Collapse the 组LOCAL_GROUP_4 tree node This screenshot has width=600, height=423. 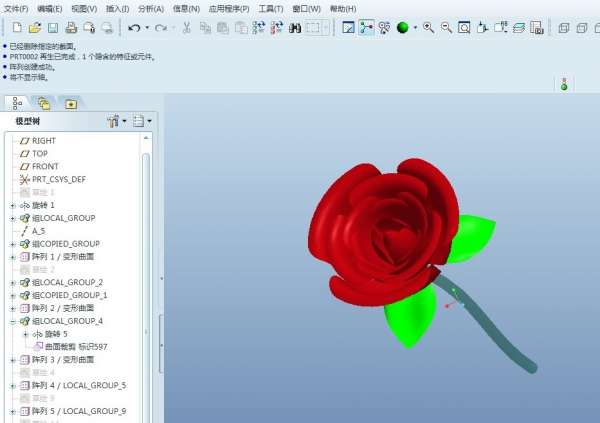pos(13,321)
